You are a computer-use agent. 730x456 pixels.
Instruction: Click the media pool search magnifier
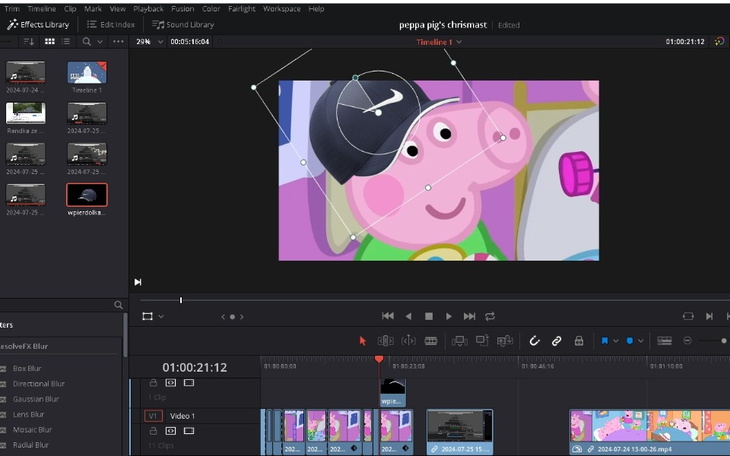click(87, 41)
